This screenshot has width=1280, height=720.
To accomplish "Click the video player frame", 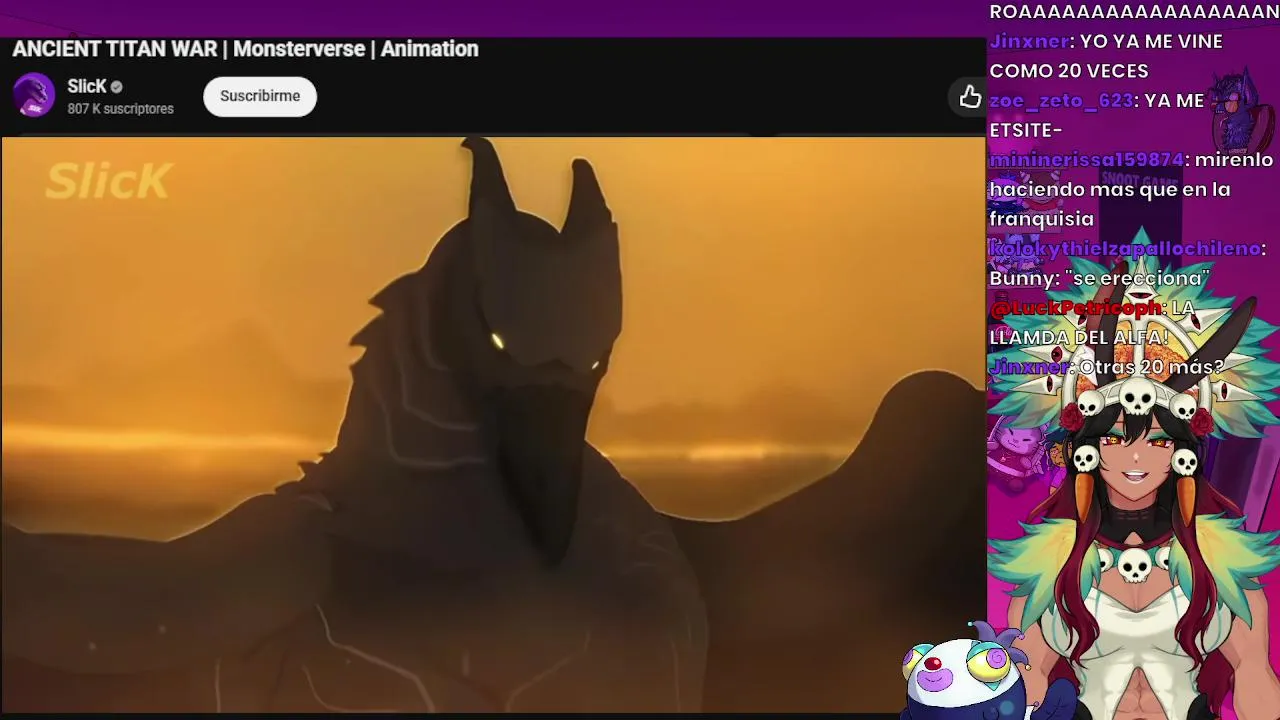I will 493,423.
